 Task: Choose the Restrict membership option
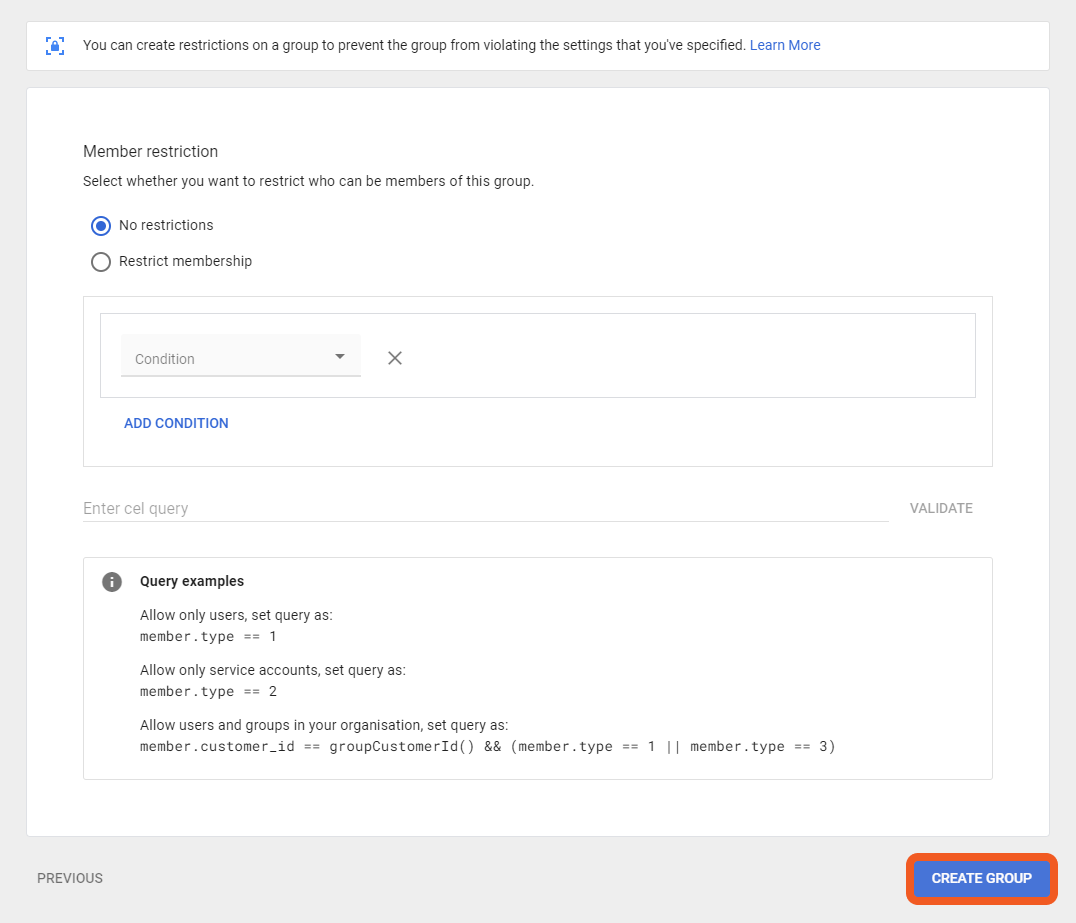tap(101, 262)
